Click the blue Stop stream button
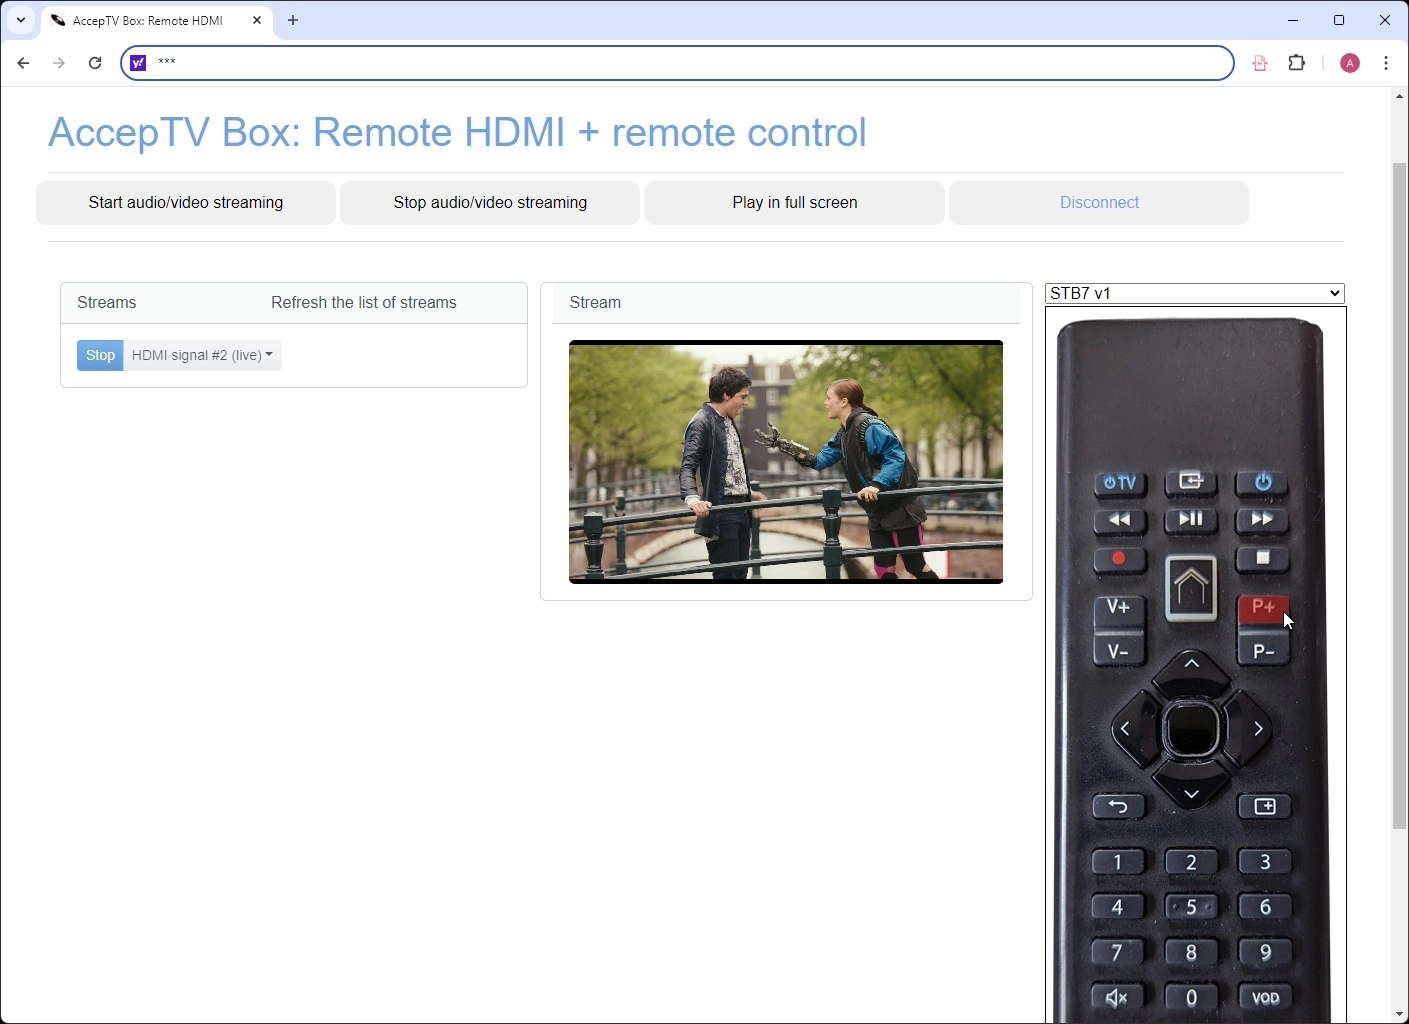This screenshot has height=1024, width=1409. point(100,355)
